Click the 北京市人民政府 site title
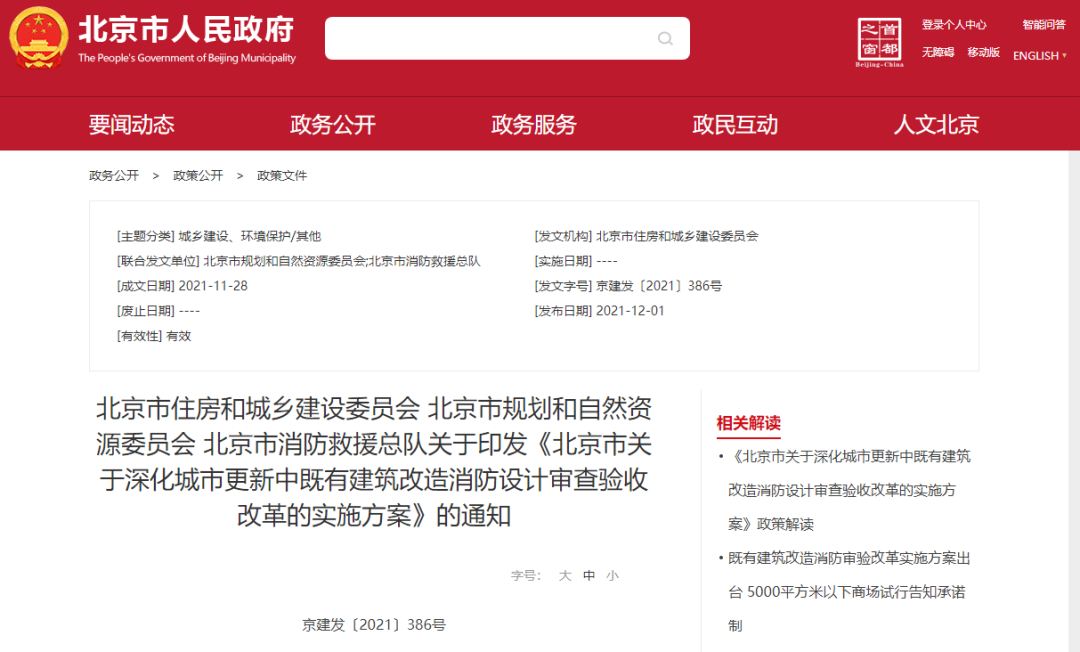 tap(186, 30)
